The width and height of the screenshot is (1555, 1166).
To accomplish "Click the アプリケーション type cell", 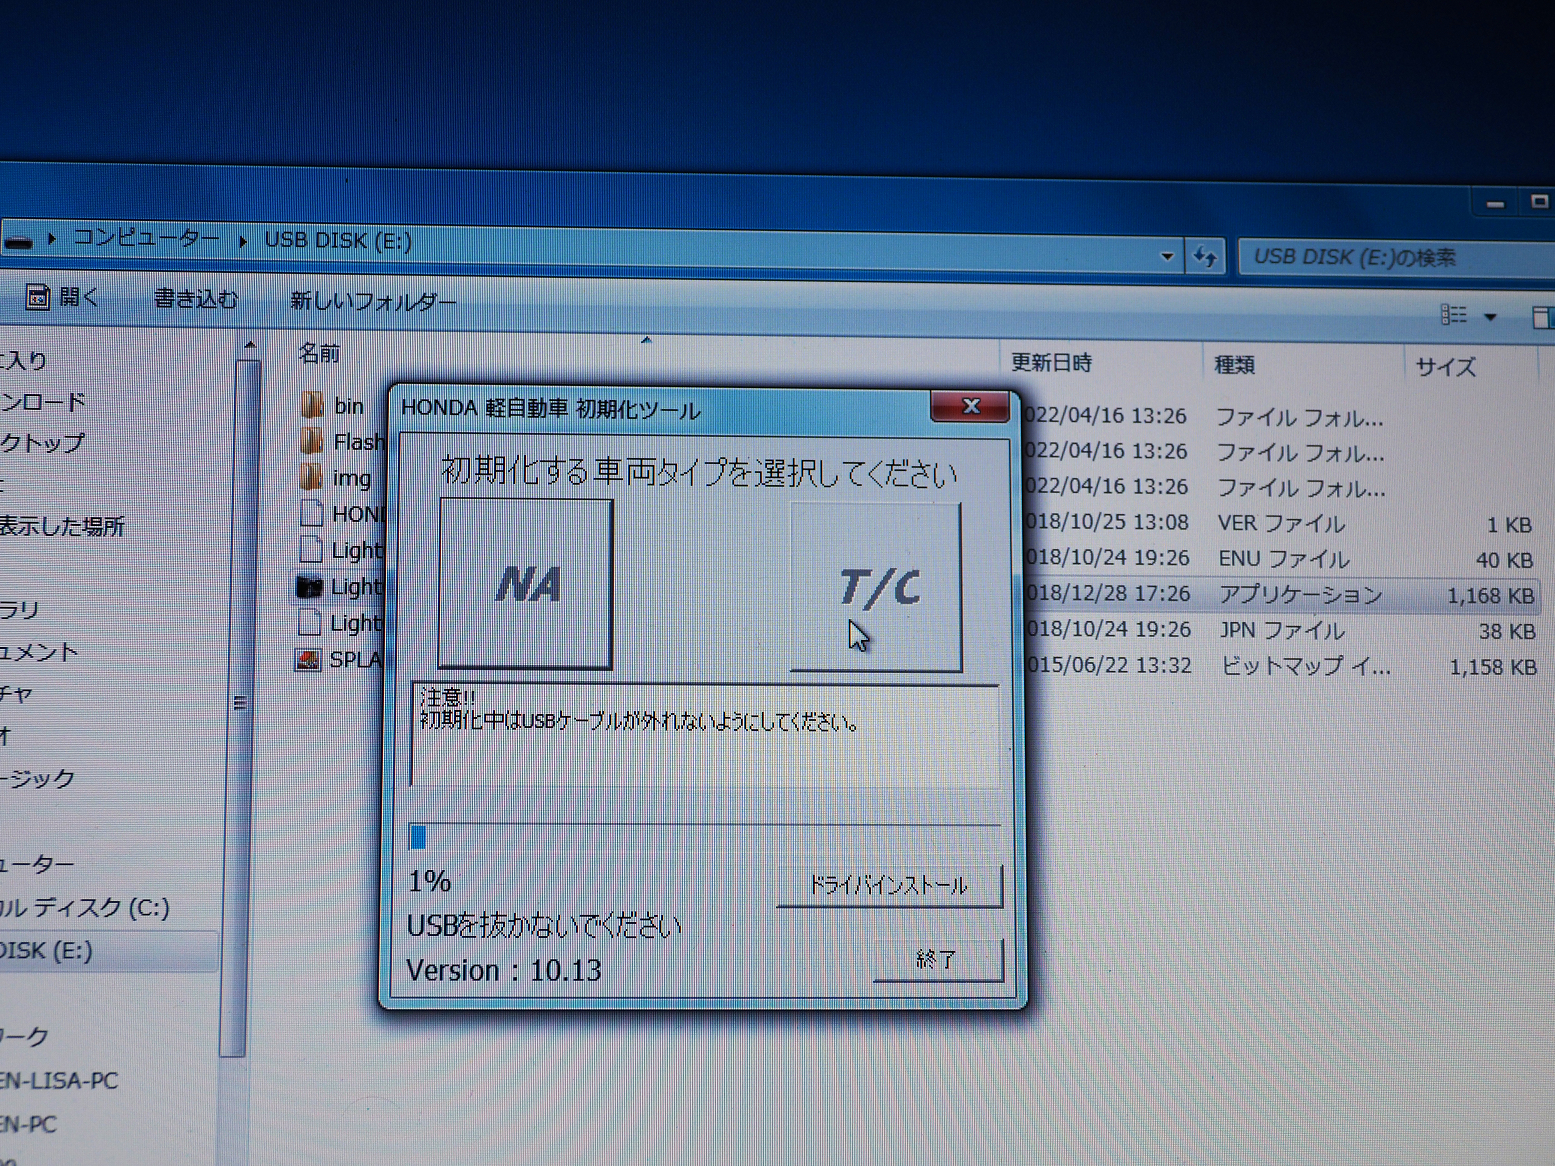I will click(1300, 595).
